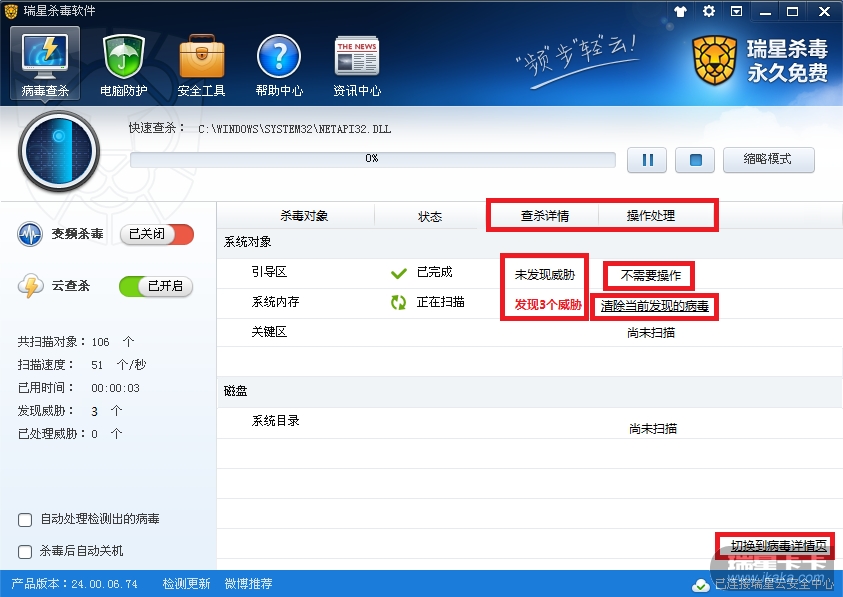843x597 pixels.
Task: Click the radar scan animation icon
Action: pyautogui.click(x=59, y=151)
